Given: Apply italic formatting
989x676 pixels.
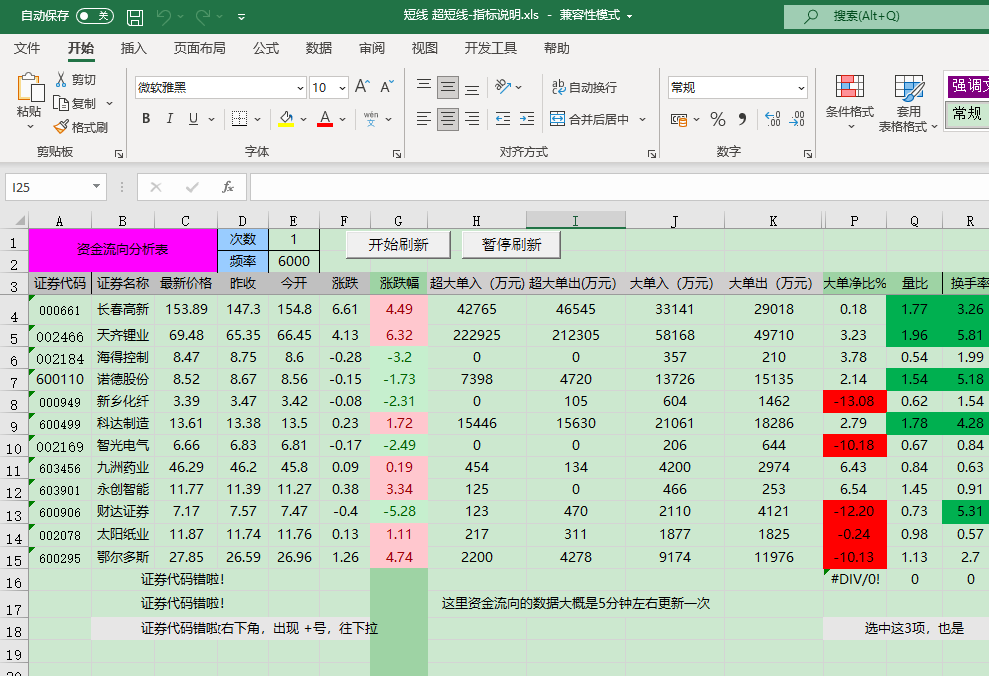Looking at the screenshot, I should pyautogui.click(x=167, y=118).
